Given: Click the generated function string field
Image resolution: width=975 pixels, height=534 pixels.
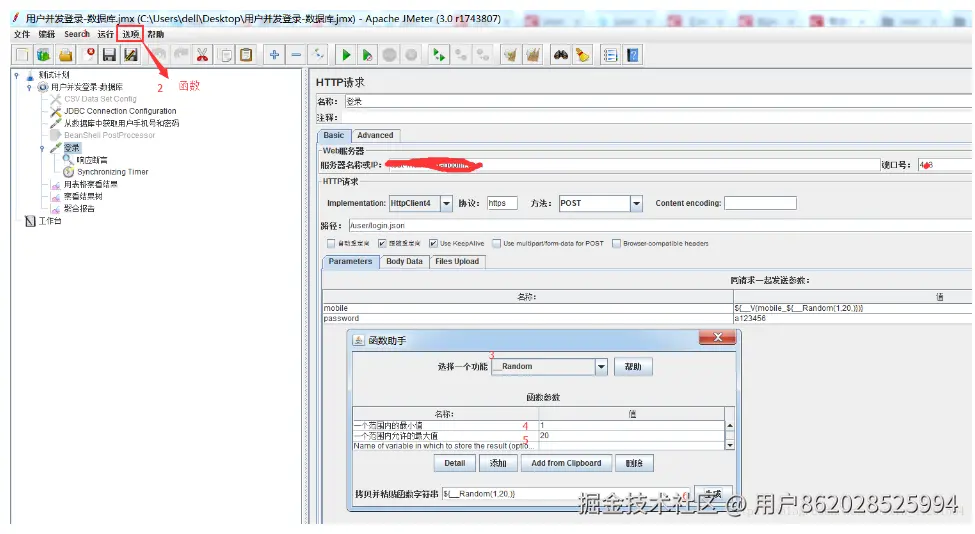Looking at the screenshot, I should pyautogui.click(x=565, y=494).
